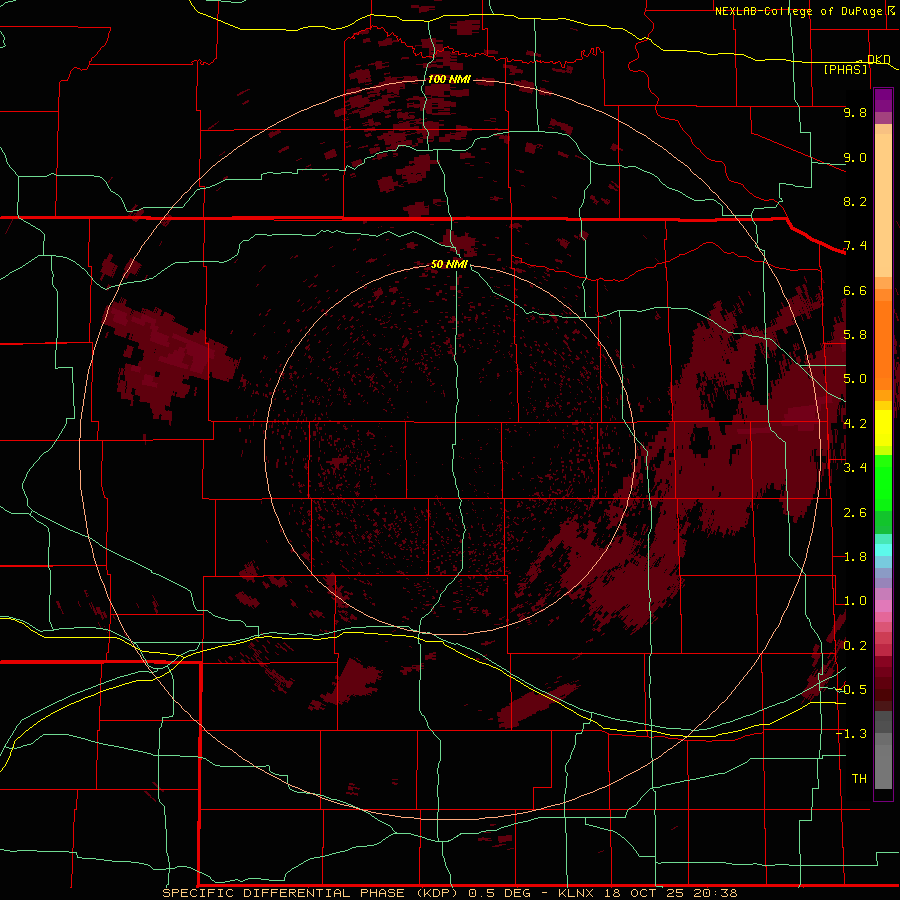This screenshot has height=900, width=900.
Task: Click the 0.2 value on the color scale
Action: 855,646
